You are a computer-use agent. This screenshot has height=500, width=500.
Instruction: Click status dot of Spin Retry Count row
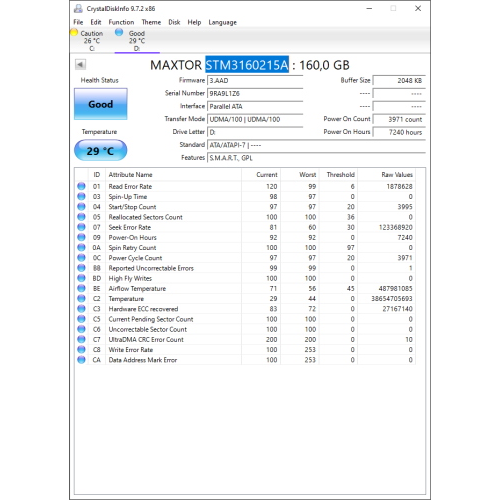[x=81, y=248]
